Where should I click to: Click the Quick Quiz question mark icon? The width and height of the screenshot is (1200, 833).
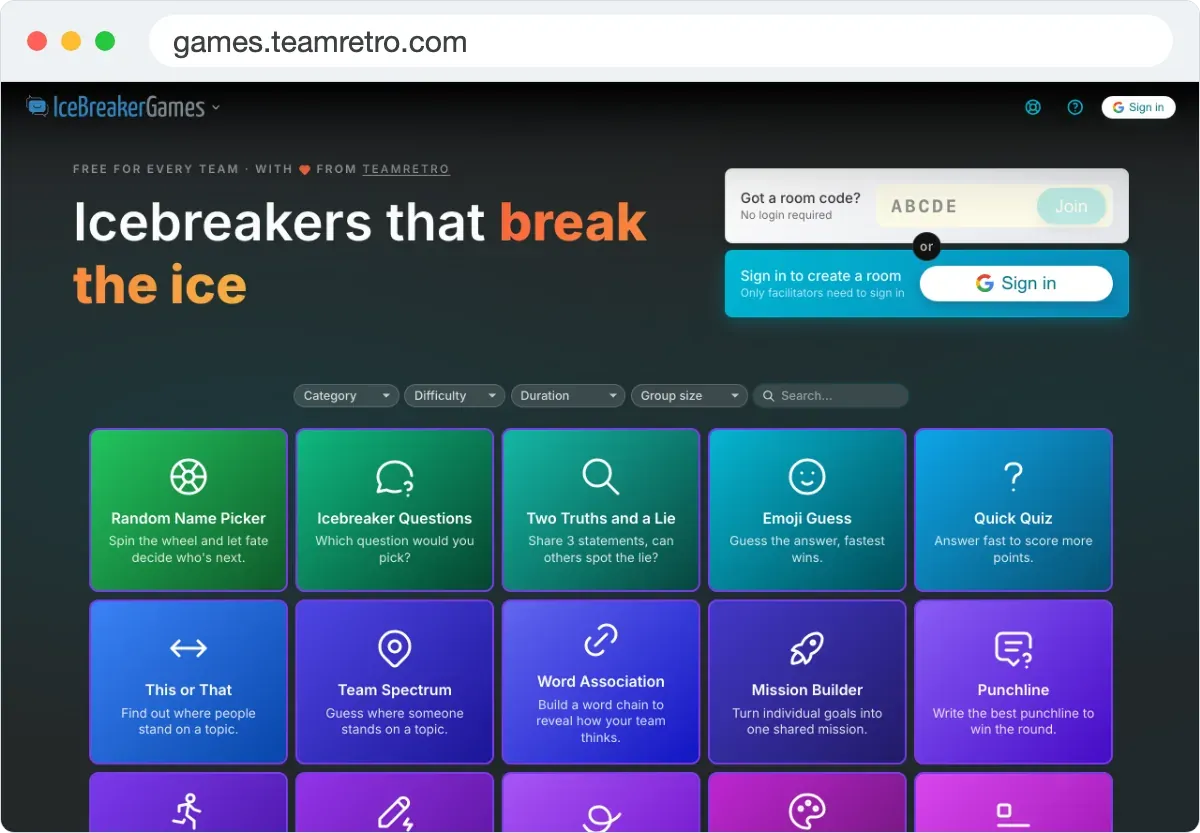point(1013,477)
